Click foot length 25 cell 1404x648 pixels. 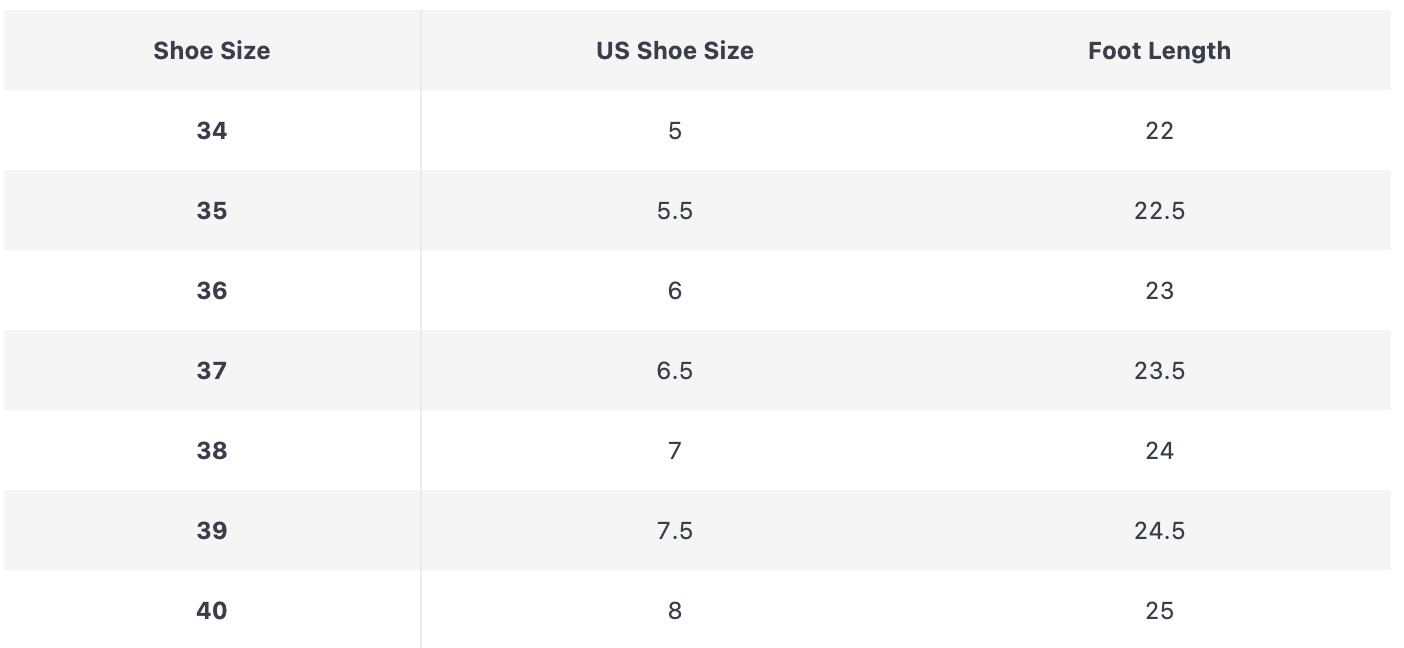point(1159,611)
